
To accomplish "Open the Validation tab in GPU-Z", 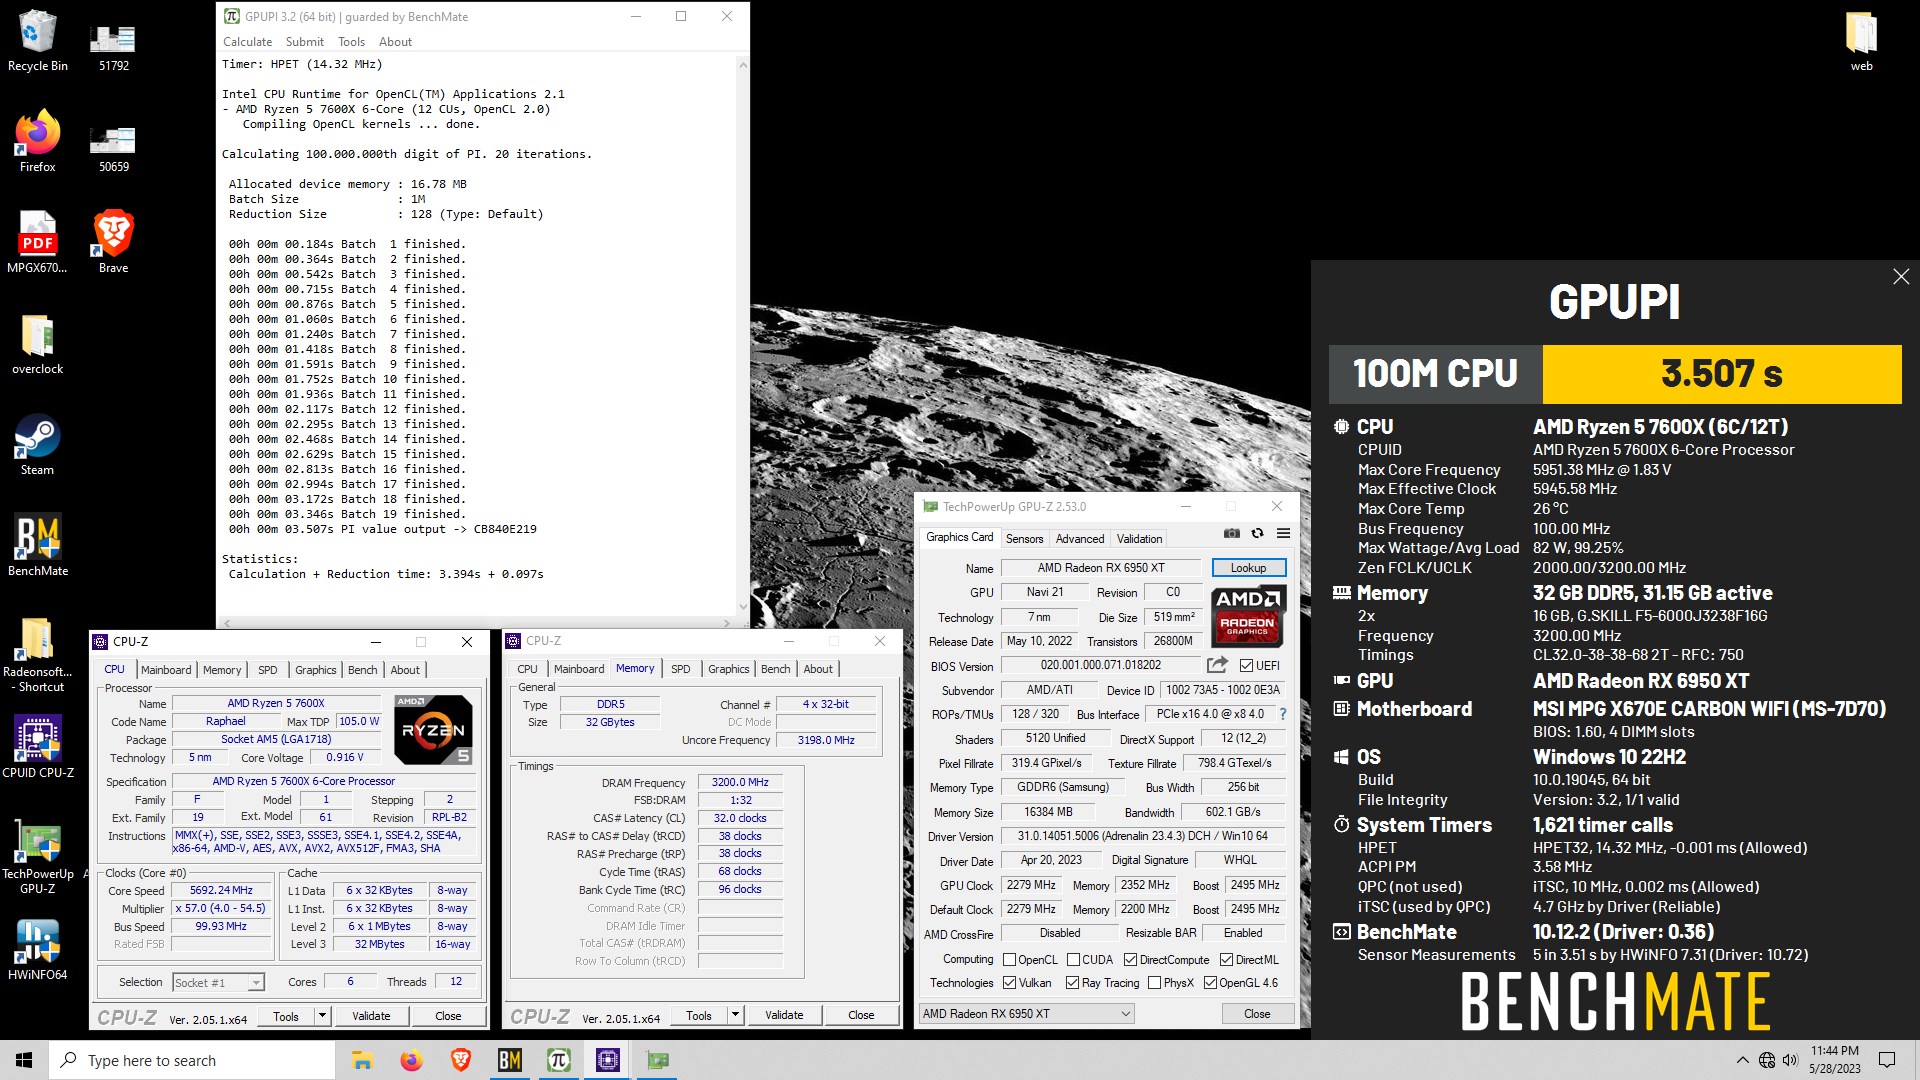I will [x=1139, y=539].
